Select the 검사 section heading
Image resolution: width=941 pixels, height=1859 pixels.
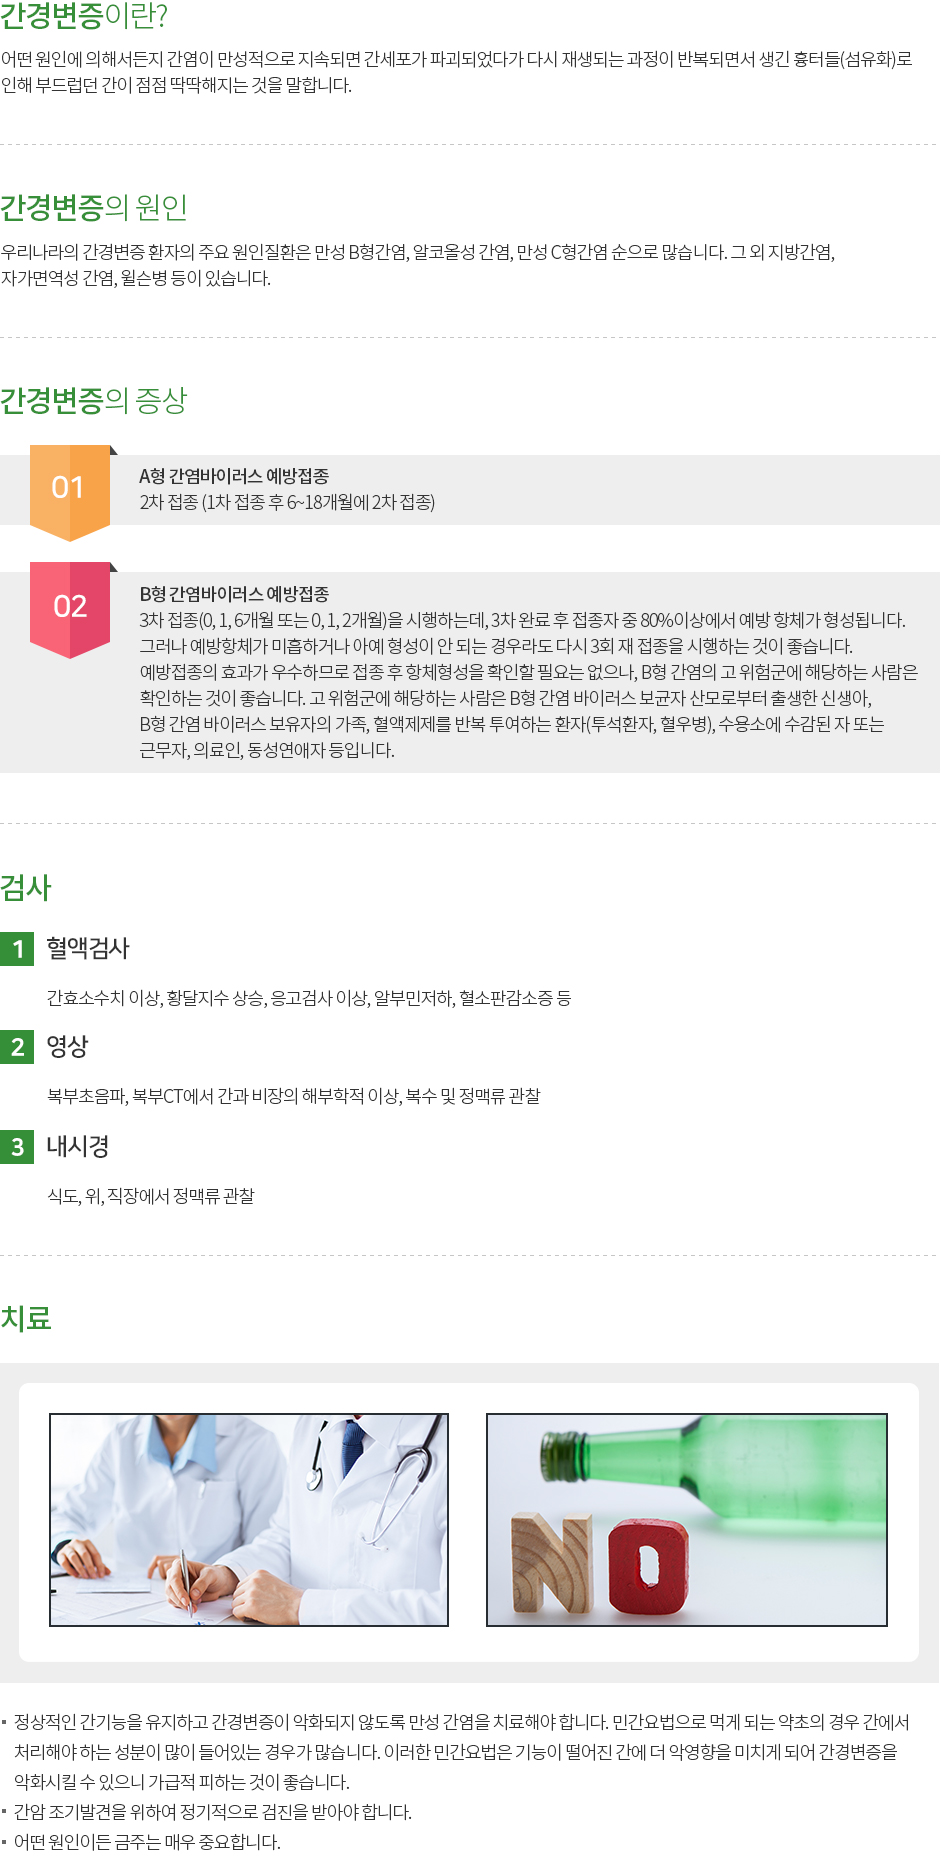[x=26, y=887]
